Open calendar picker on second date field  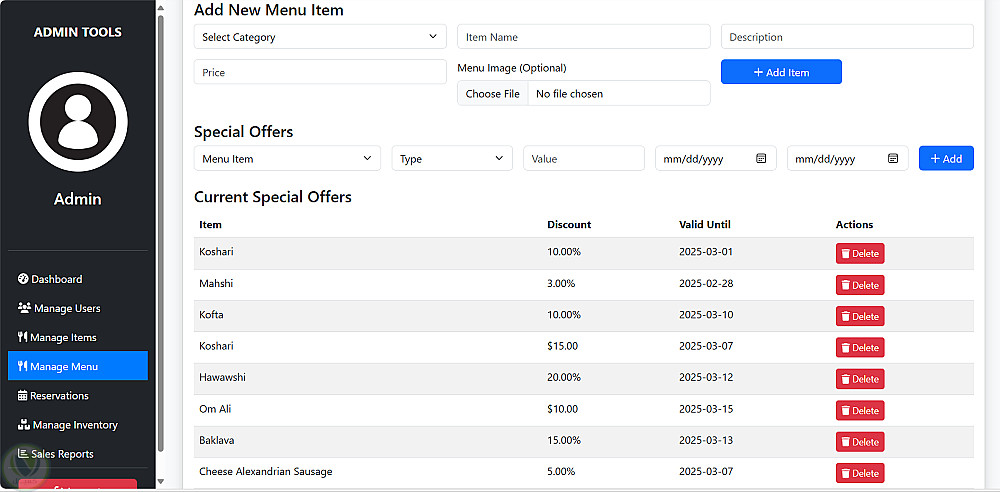click(x=892, y=159)
